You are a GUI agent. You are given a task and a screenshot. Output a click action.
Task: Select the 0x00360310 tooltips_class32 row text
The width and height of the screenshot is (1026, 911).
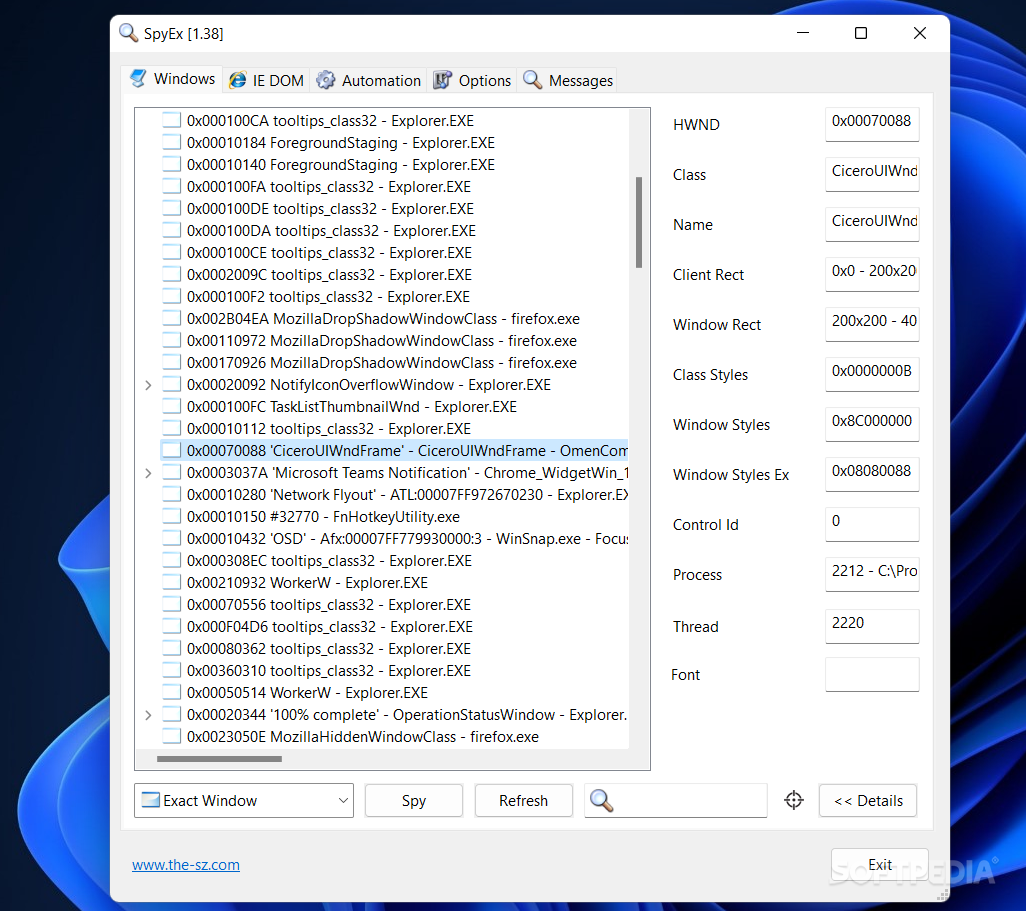[x=328, y=671]
